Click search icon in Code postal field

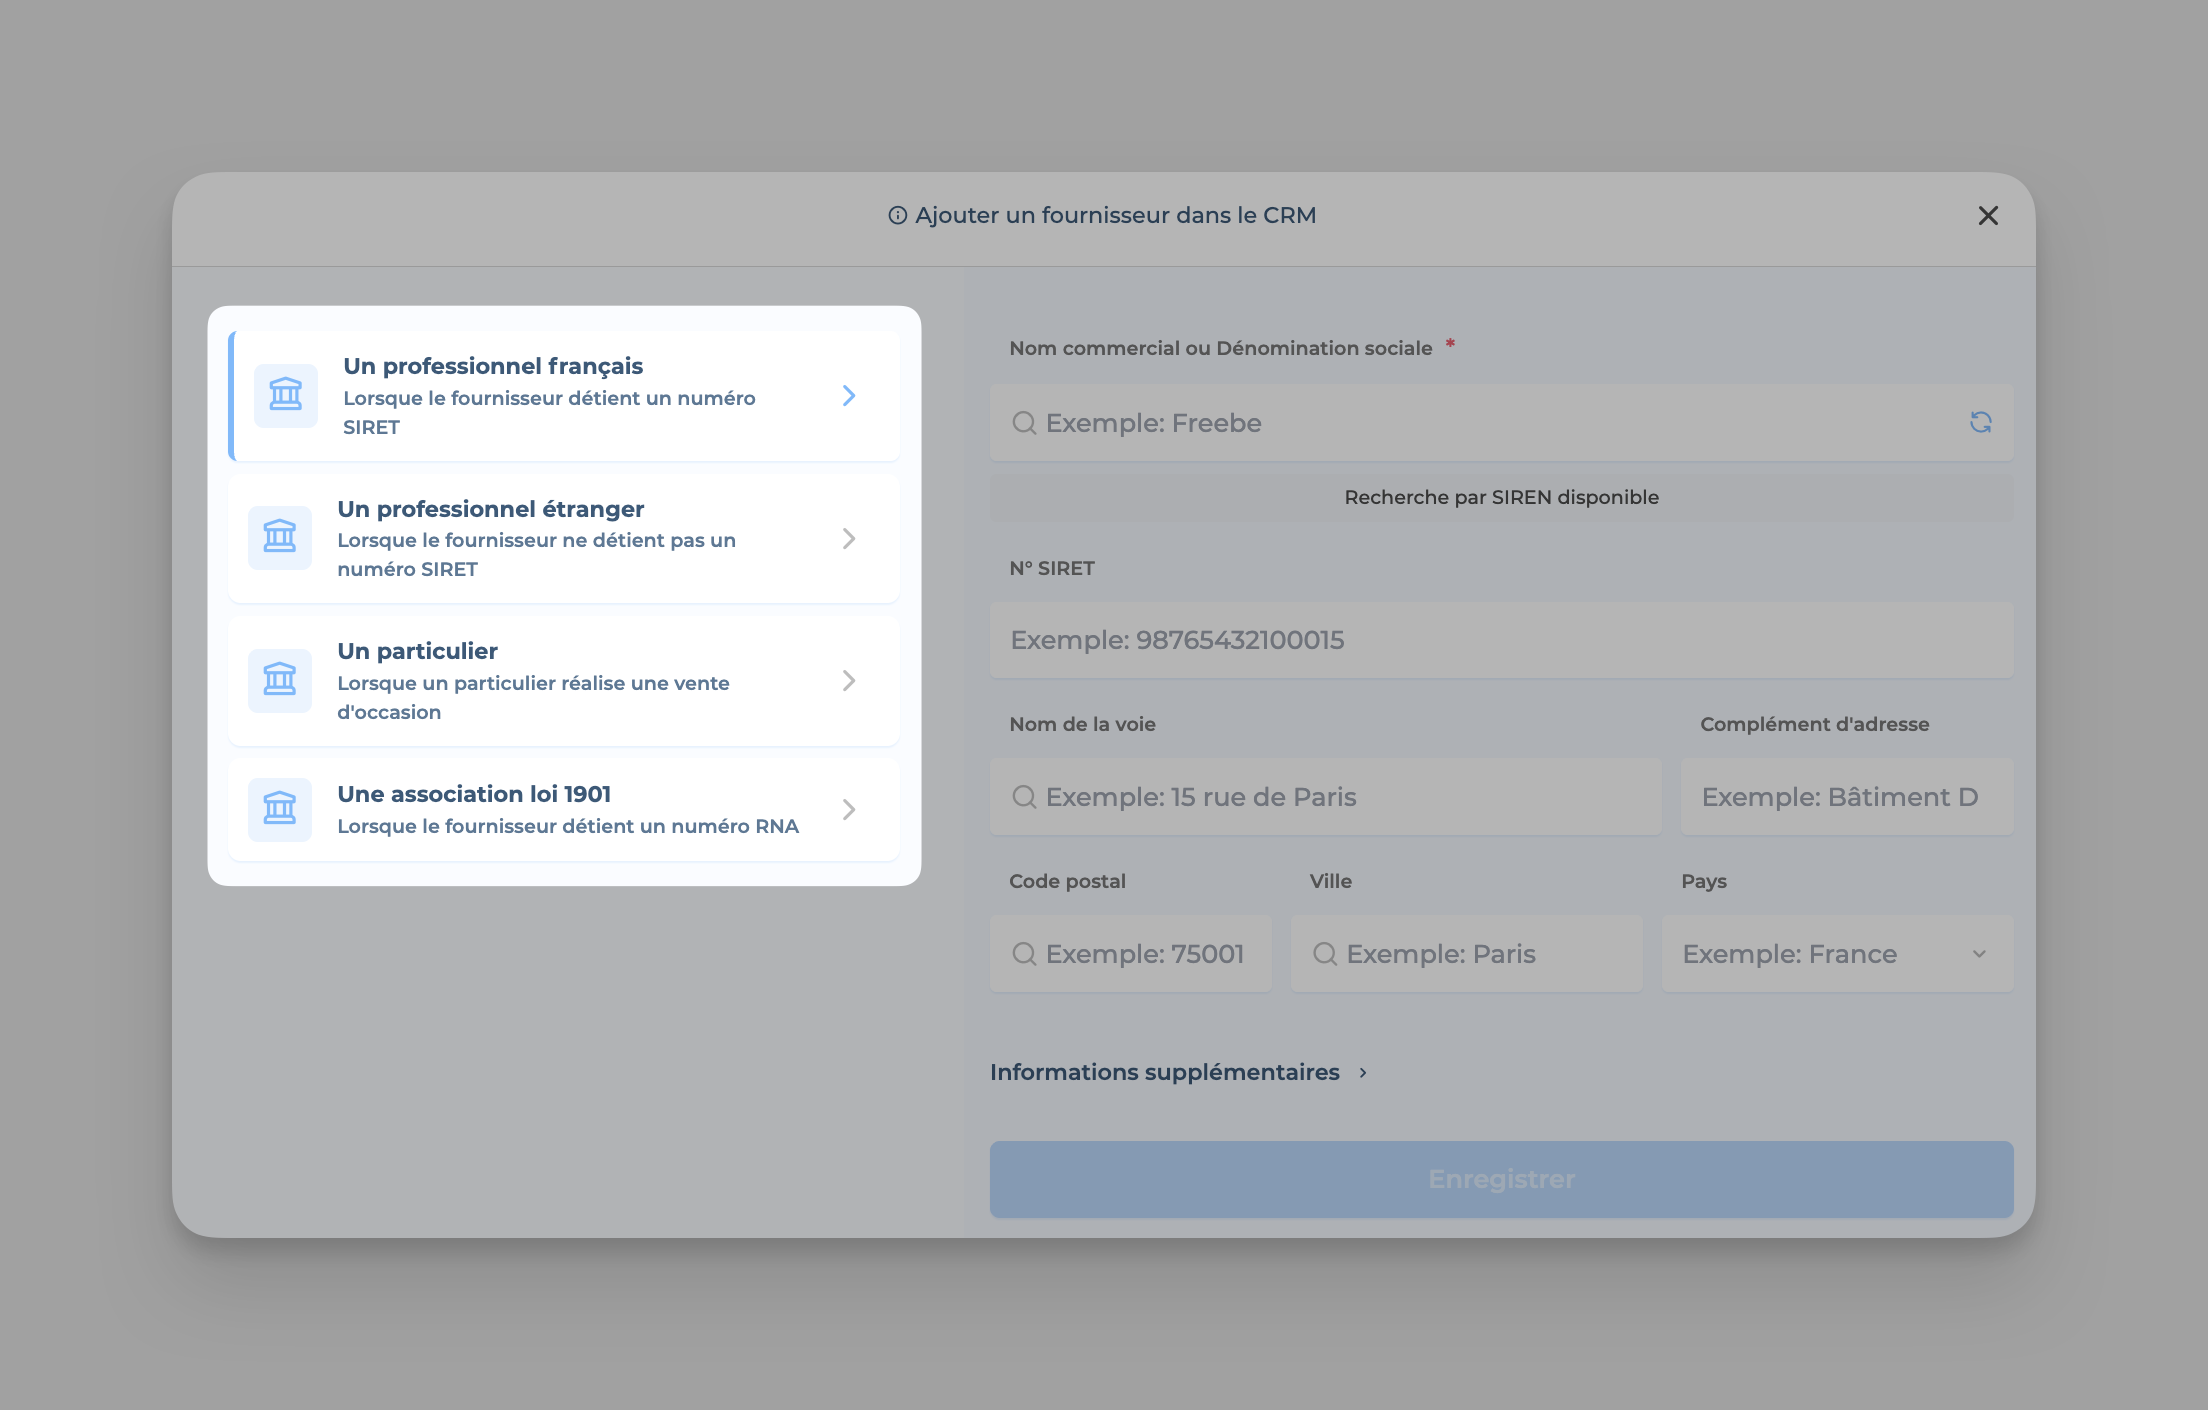[1024, 954]
